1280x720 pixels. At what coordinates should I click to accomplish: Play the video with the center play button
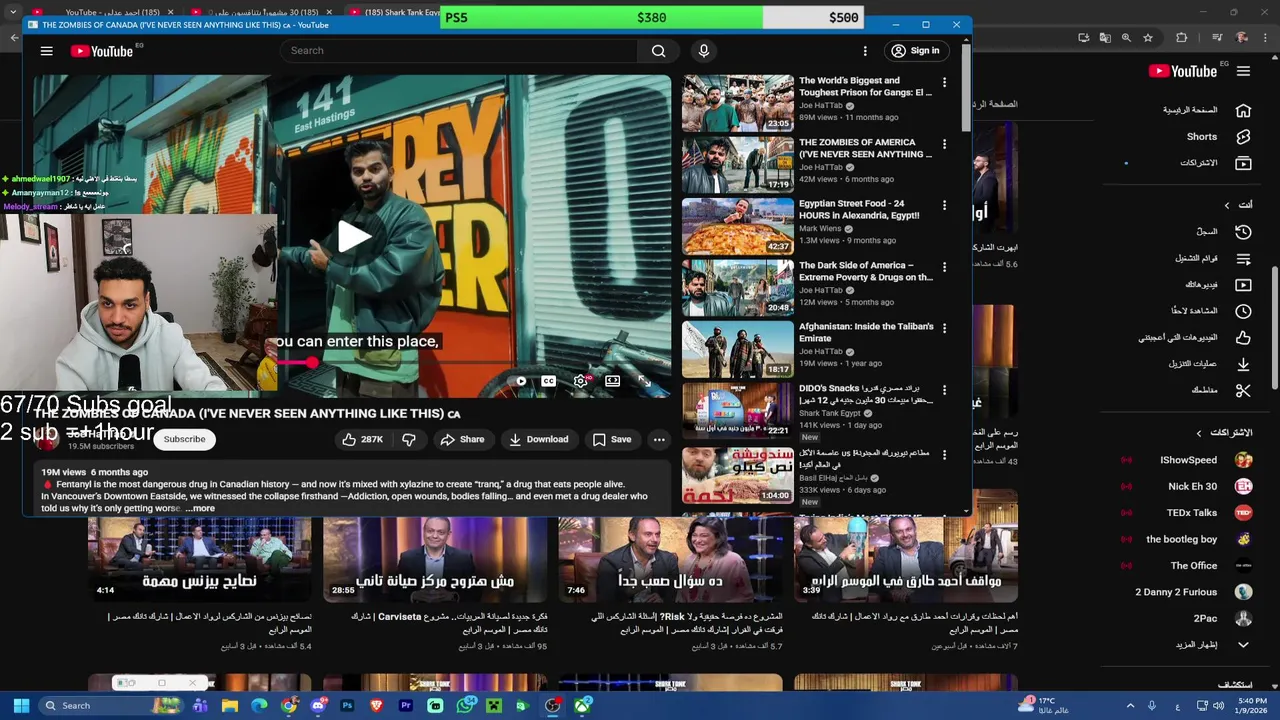(353, 237)
